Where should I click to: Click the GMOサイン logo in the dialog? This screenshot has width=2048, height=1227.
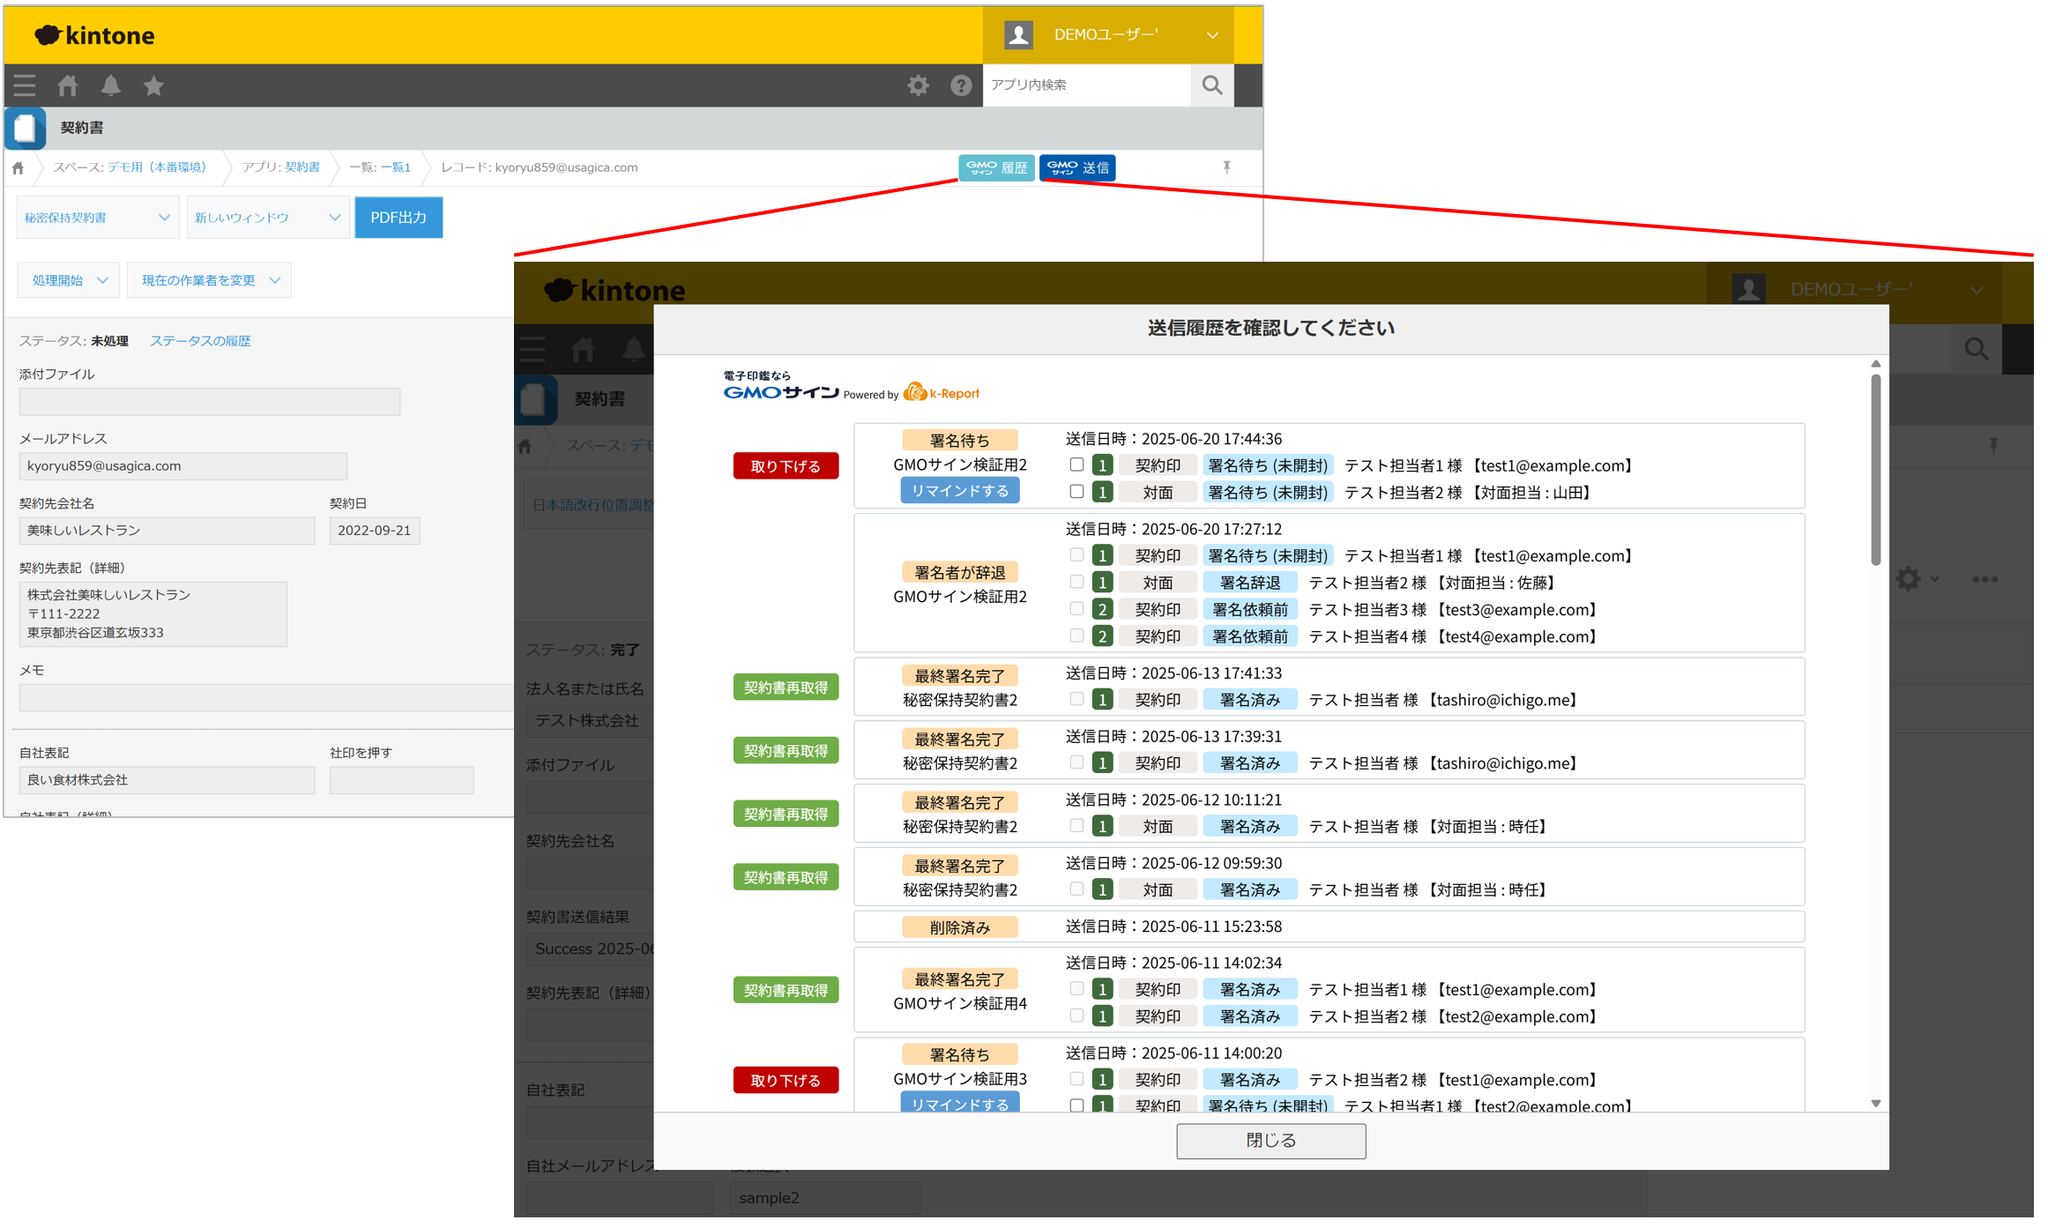coord(781,386)
